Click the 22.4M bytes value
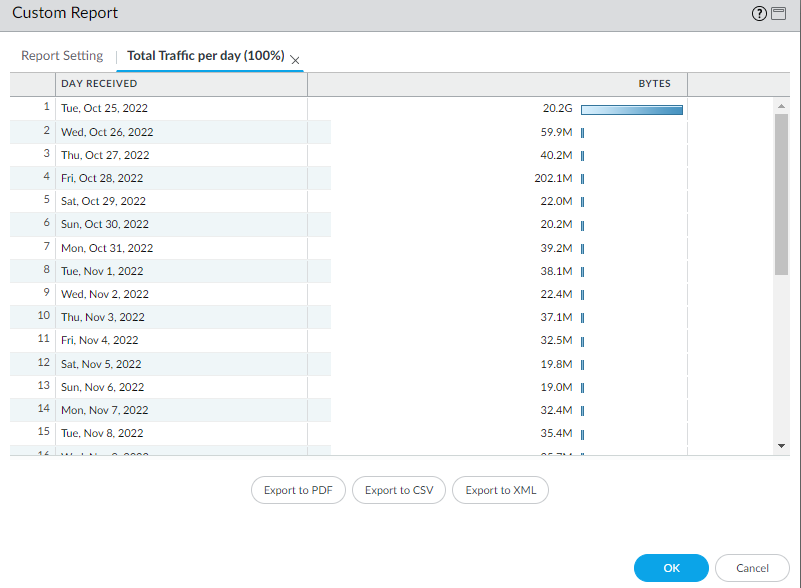The height and width of the screenshot is (588, 801). (x=556, y=294)
